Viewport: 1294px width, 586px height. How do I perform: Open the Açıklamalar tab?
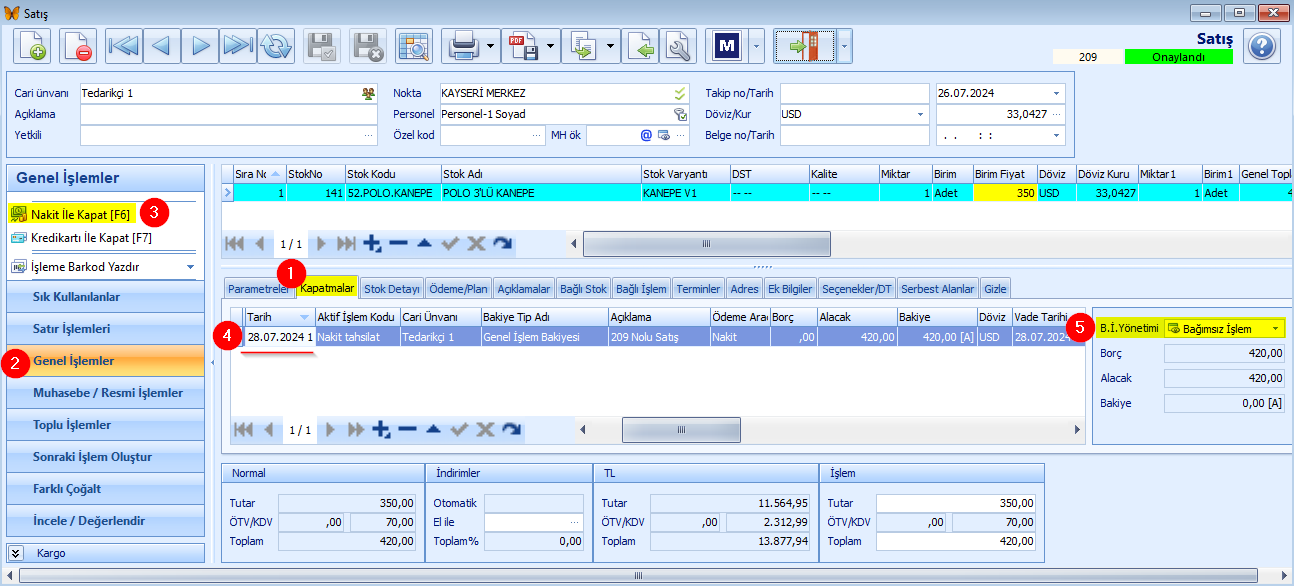tap(523, 289)
